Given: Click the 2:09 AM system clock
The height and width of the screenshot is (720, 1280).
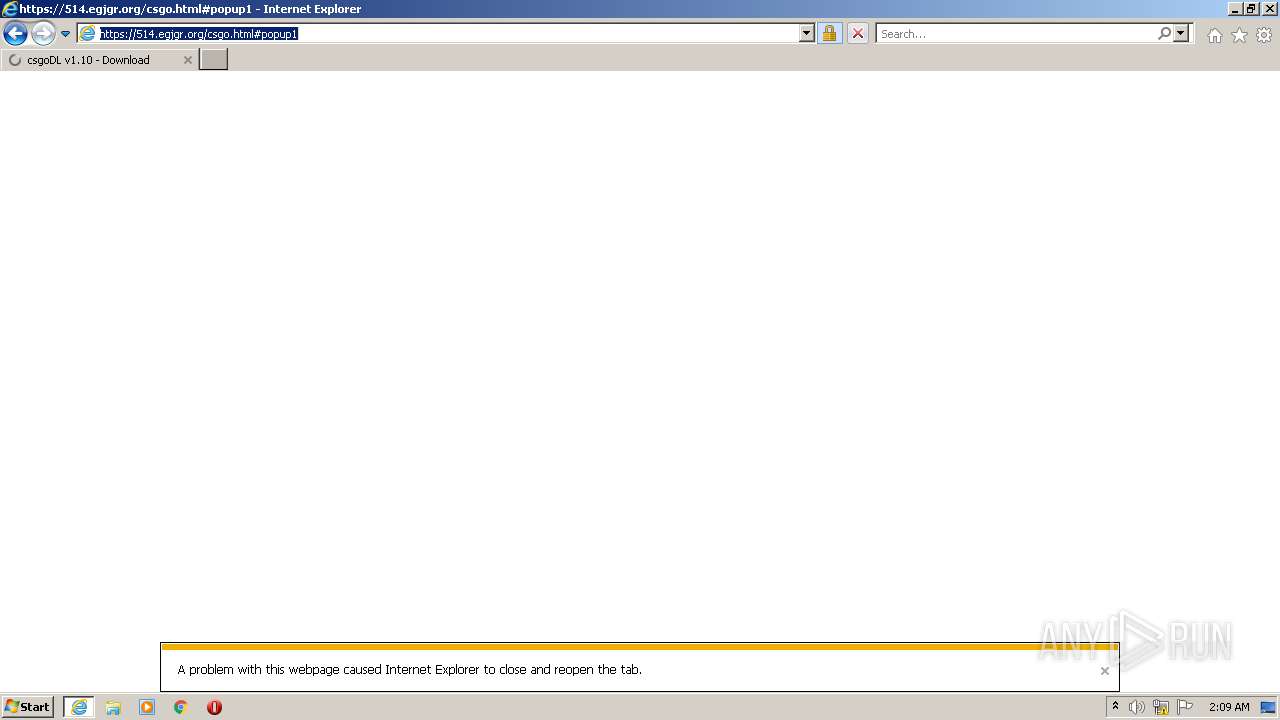Looking at the screenshot, I should pyautogui.click(x=1229, y=707).
